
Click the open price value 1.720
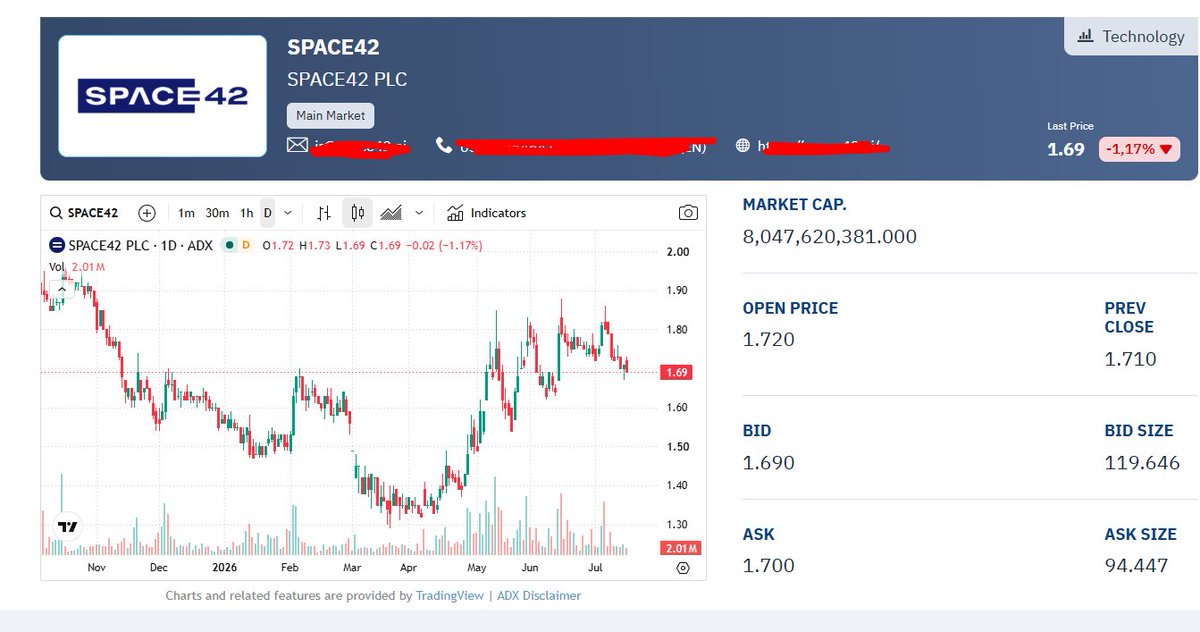click(x=769, y=339)
